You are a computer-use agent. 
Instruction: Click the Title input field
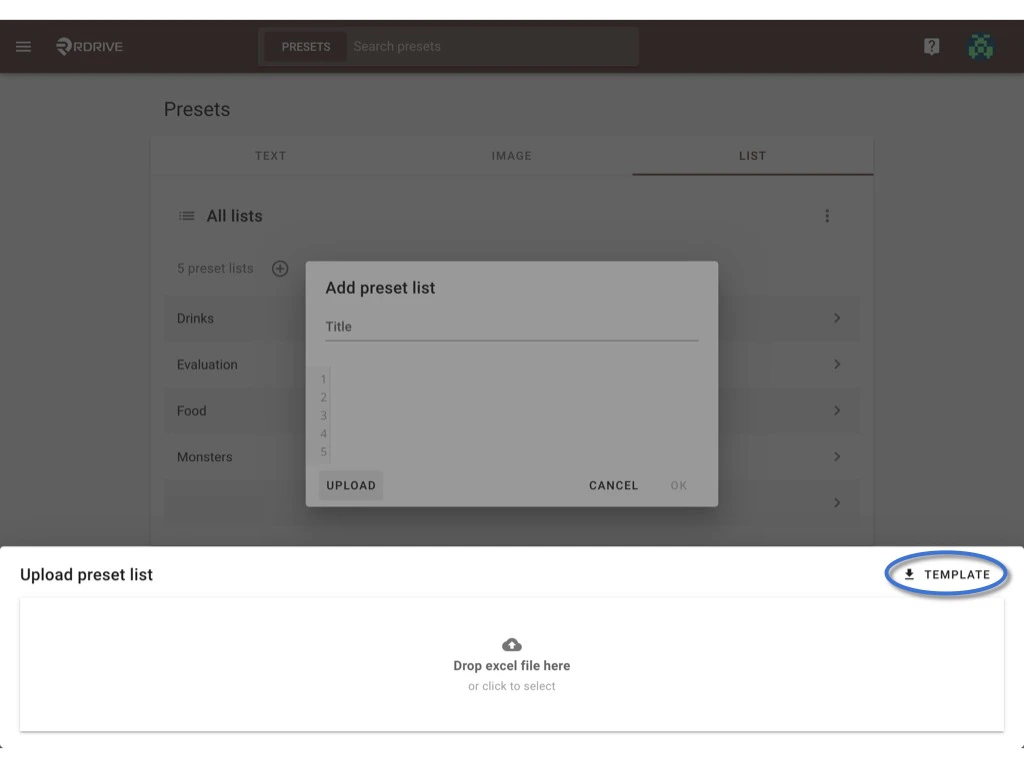point(511,326)
